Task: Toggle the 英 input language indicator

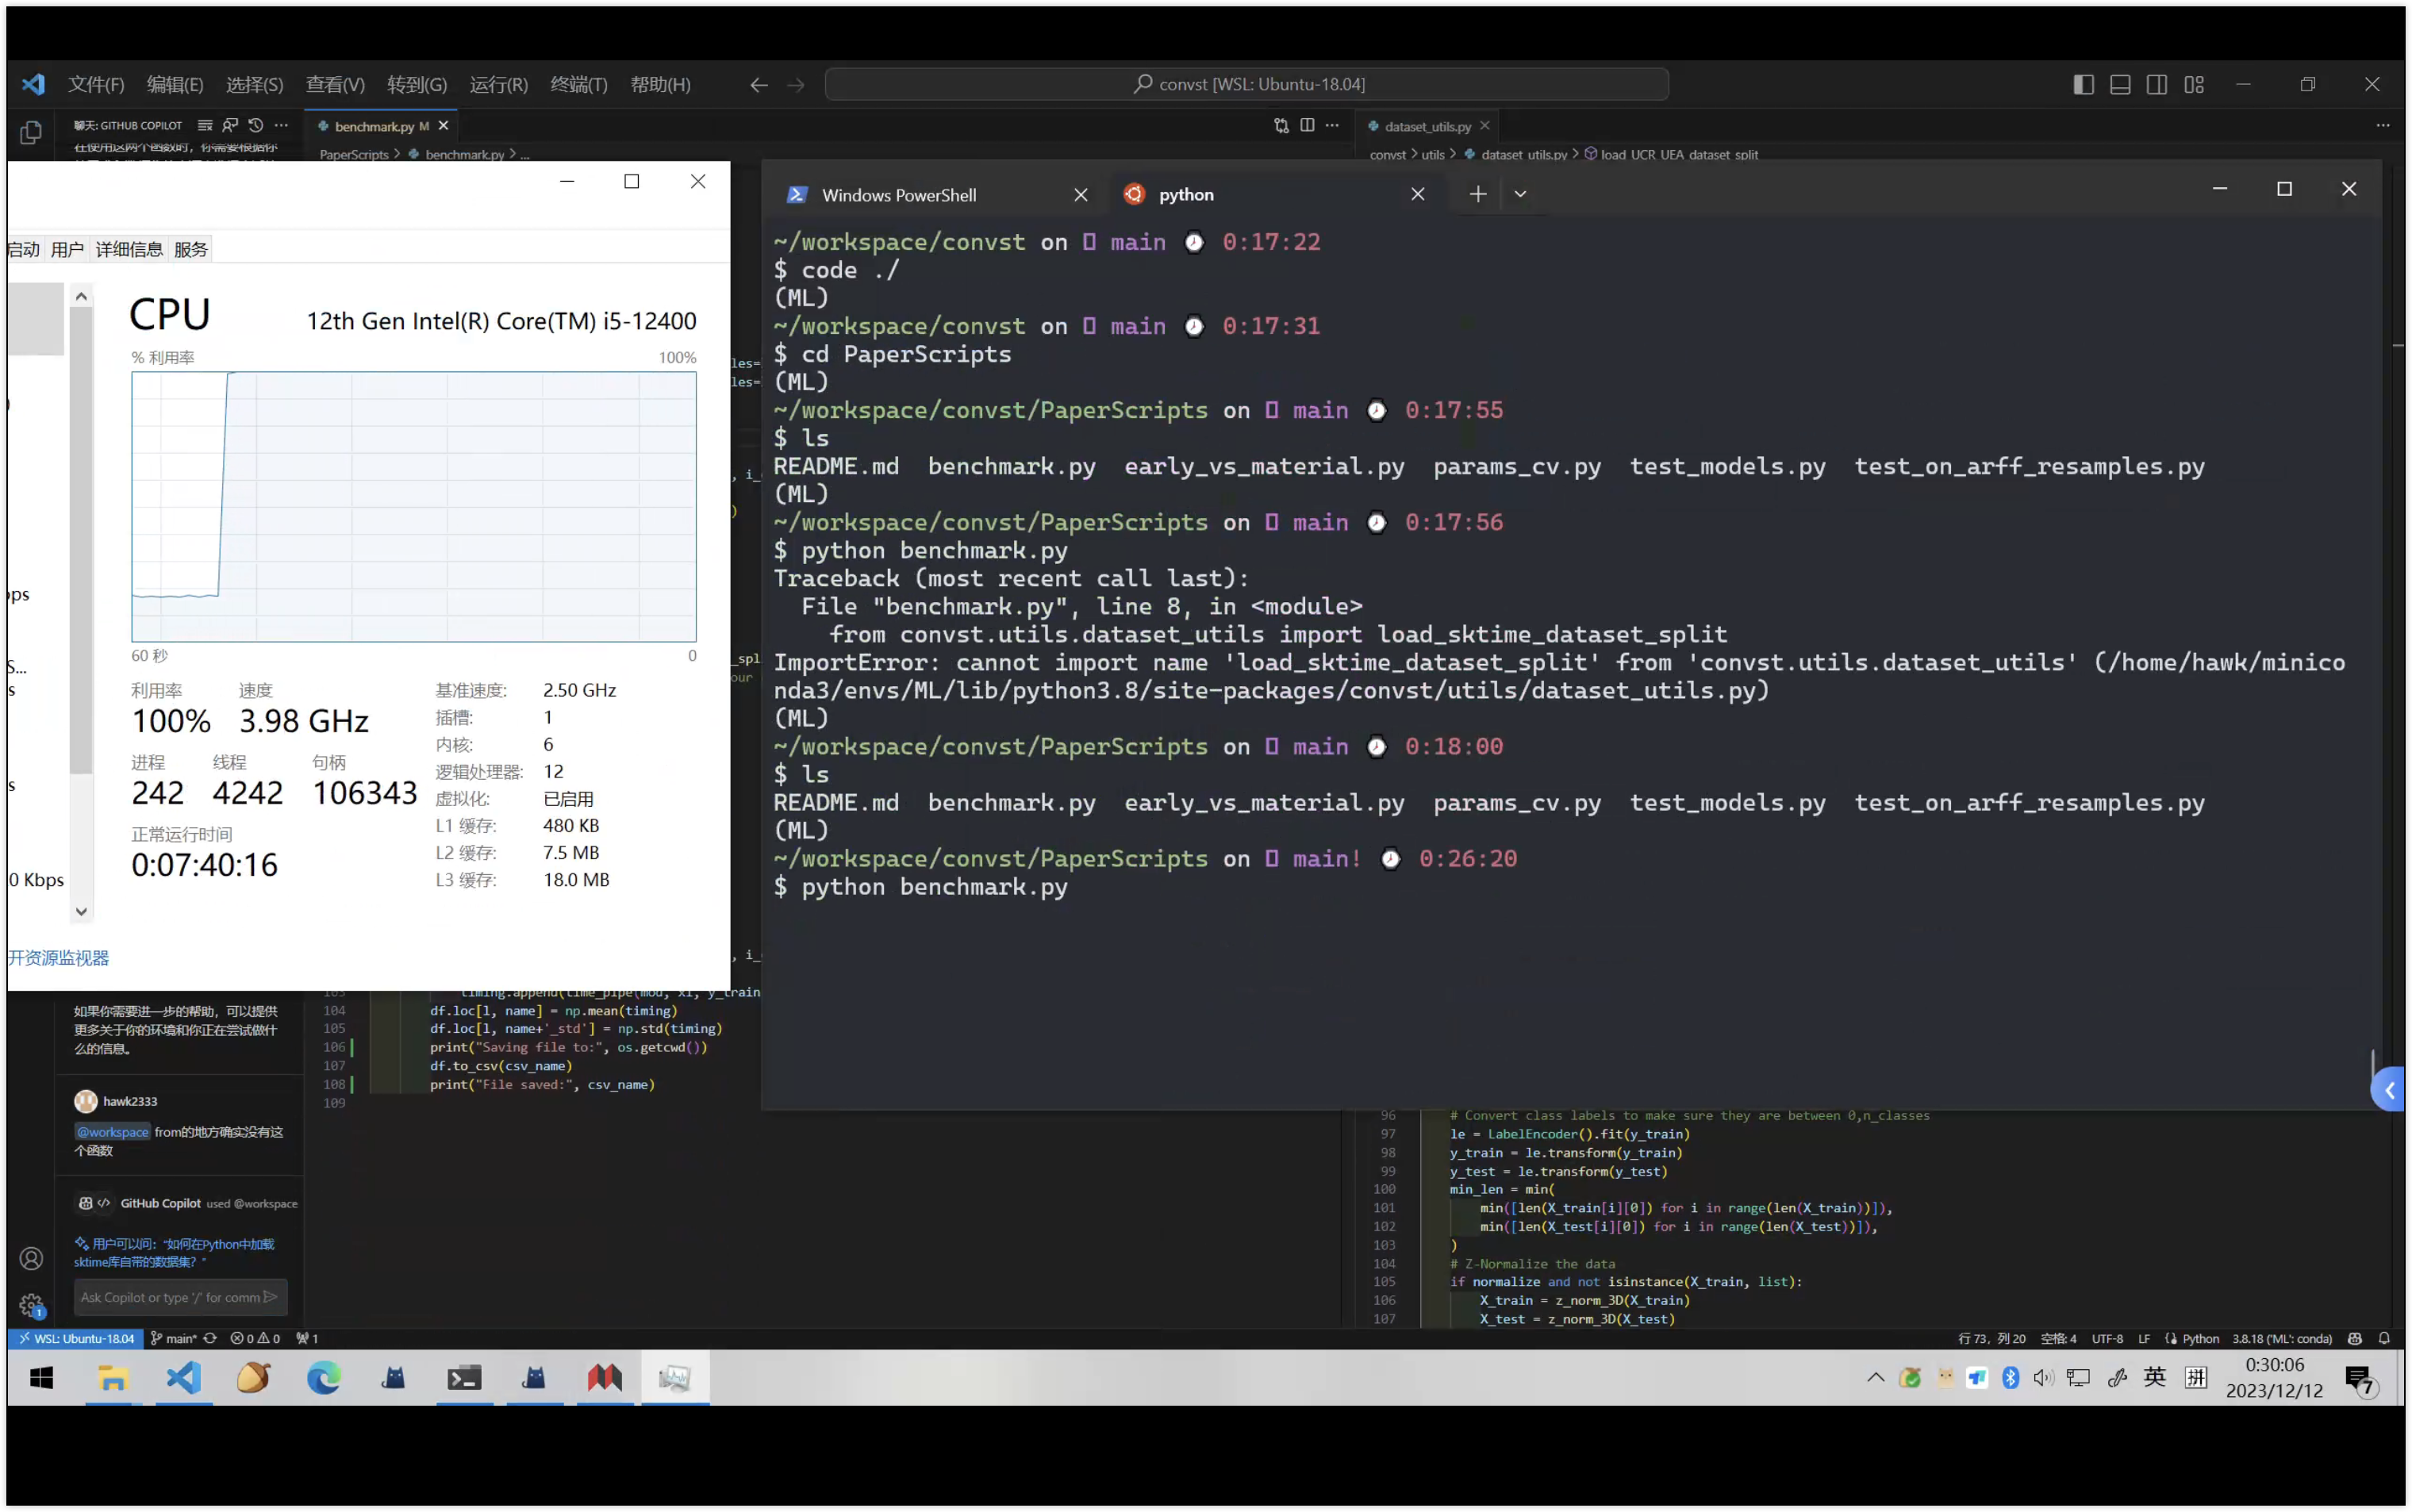Action: tap(2155, 1377)
